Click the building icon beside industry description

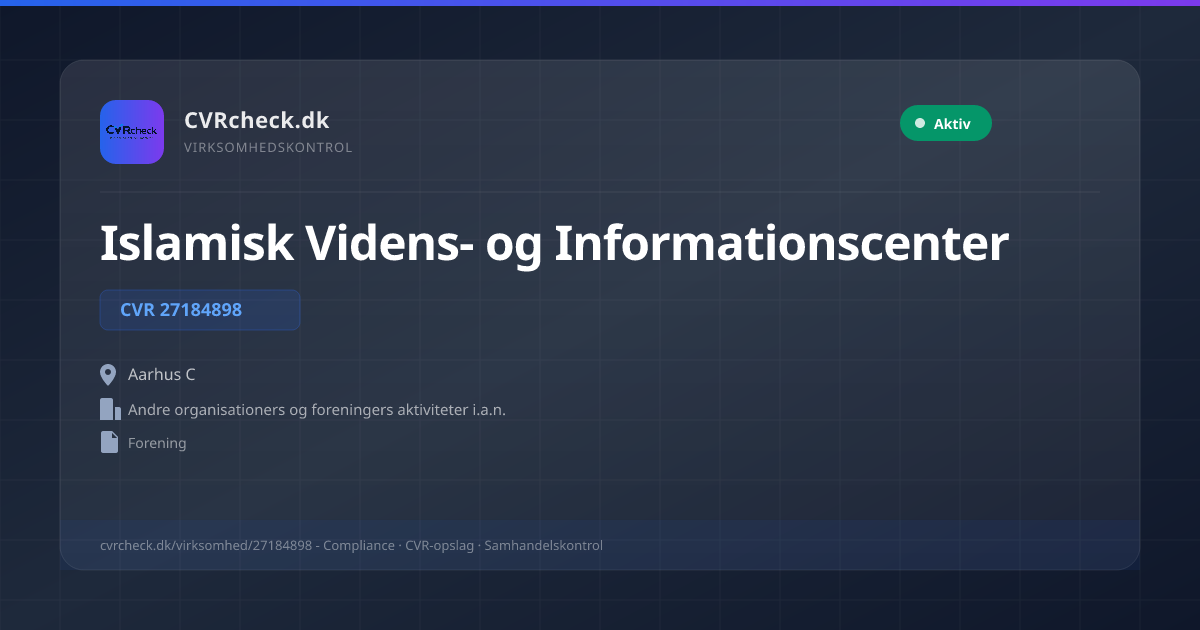110,409
